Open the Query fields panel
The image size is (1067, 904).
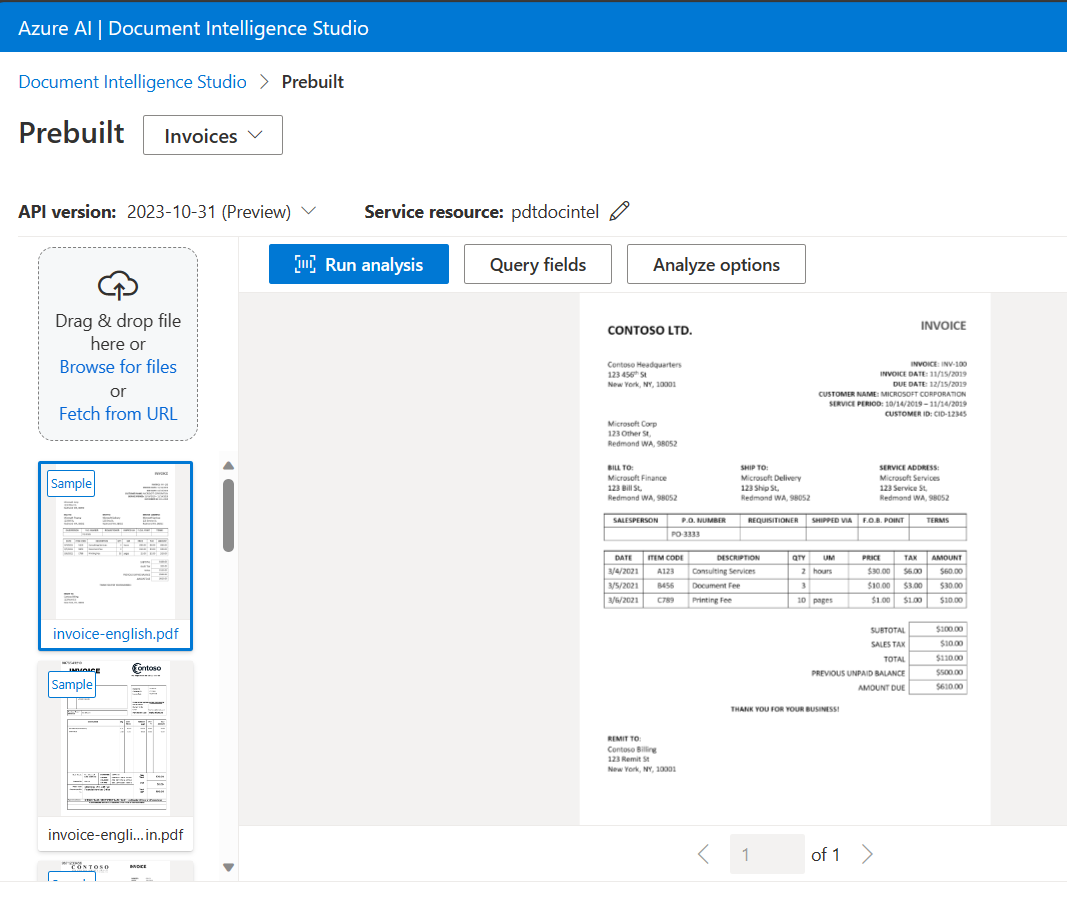[x=537, y=264]
